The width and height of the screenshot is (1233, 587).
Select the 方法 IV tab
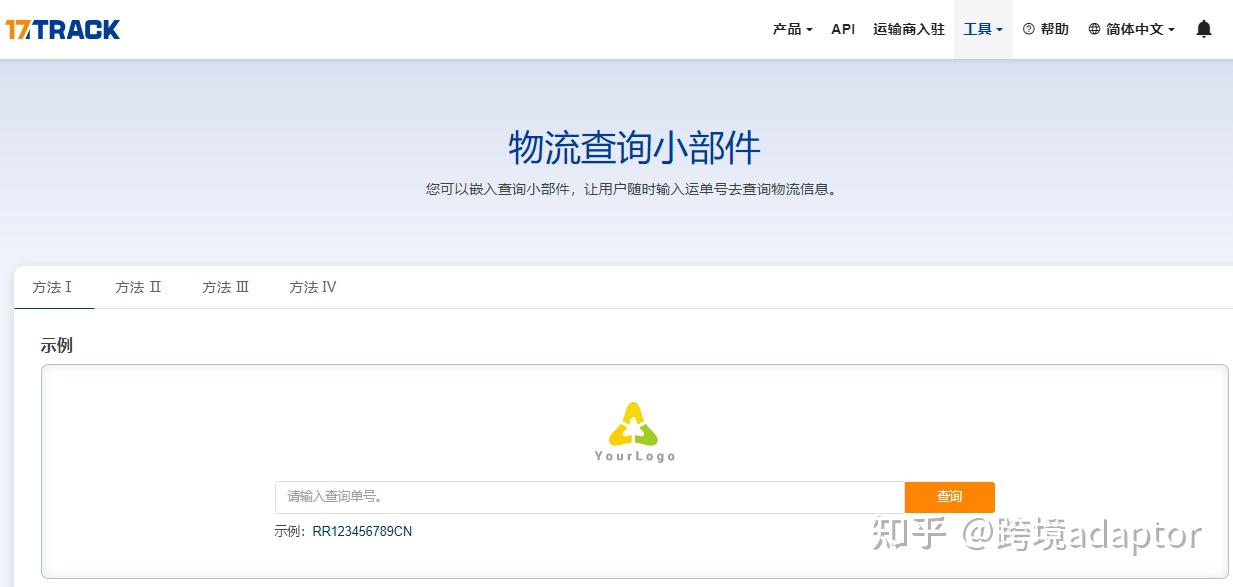click(312, 287)
